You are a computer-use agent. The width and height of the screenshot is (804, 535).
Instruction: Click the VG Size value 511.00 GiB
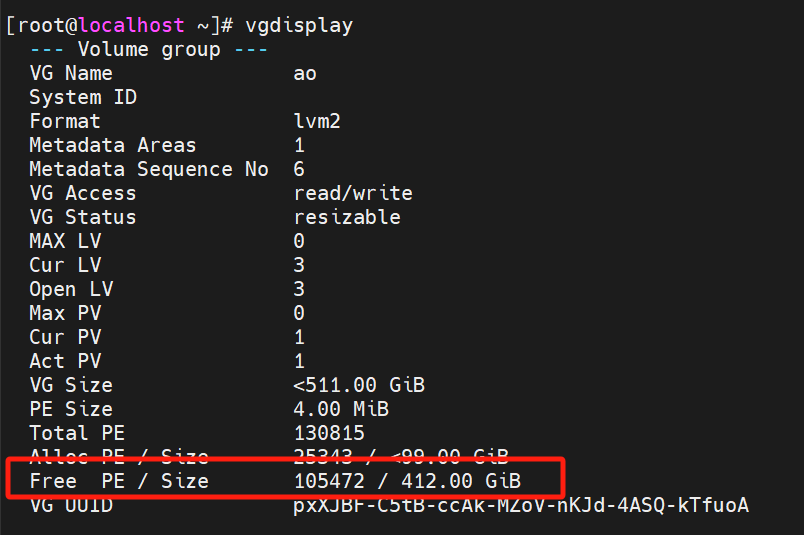coord(359,385)
